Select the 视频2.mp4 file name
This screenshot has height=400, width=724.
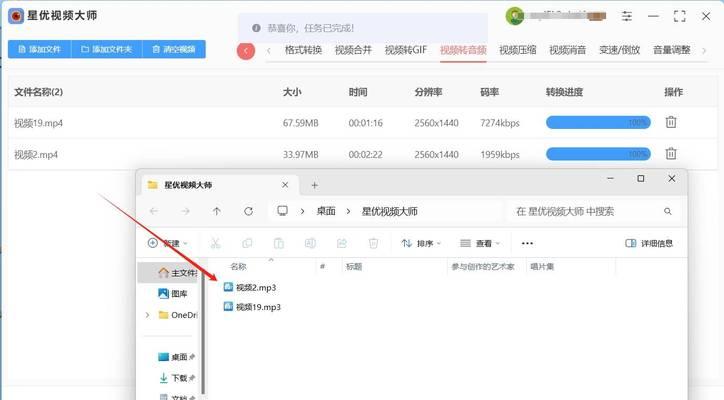tap(36, 155)
